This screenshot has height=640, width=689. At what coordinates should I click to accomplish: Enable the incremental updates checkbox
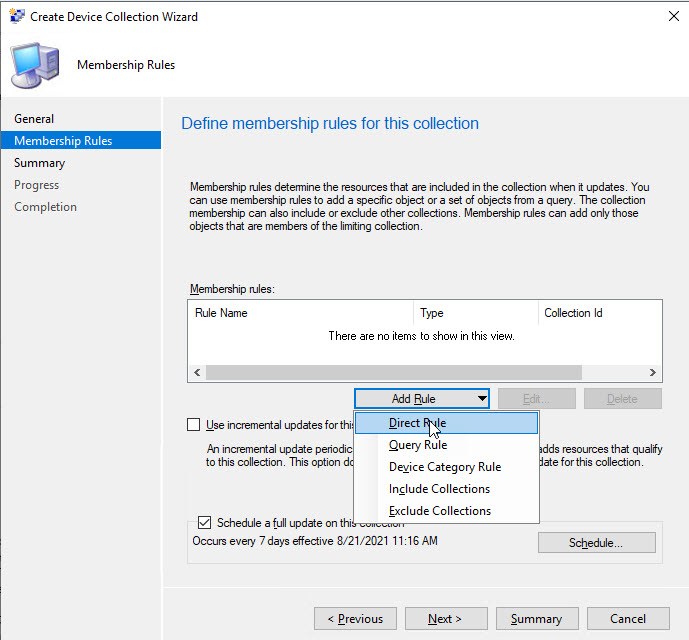[194, 424]
